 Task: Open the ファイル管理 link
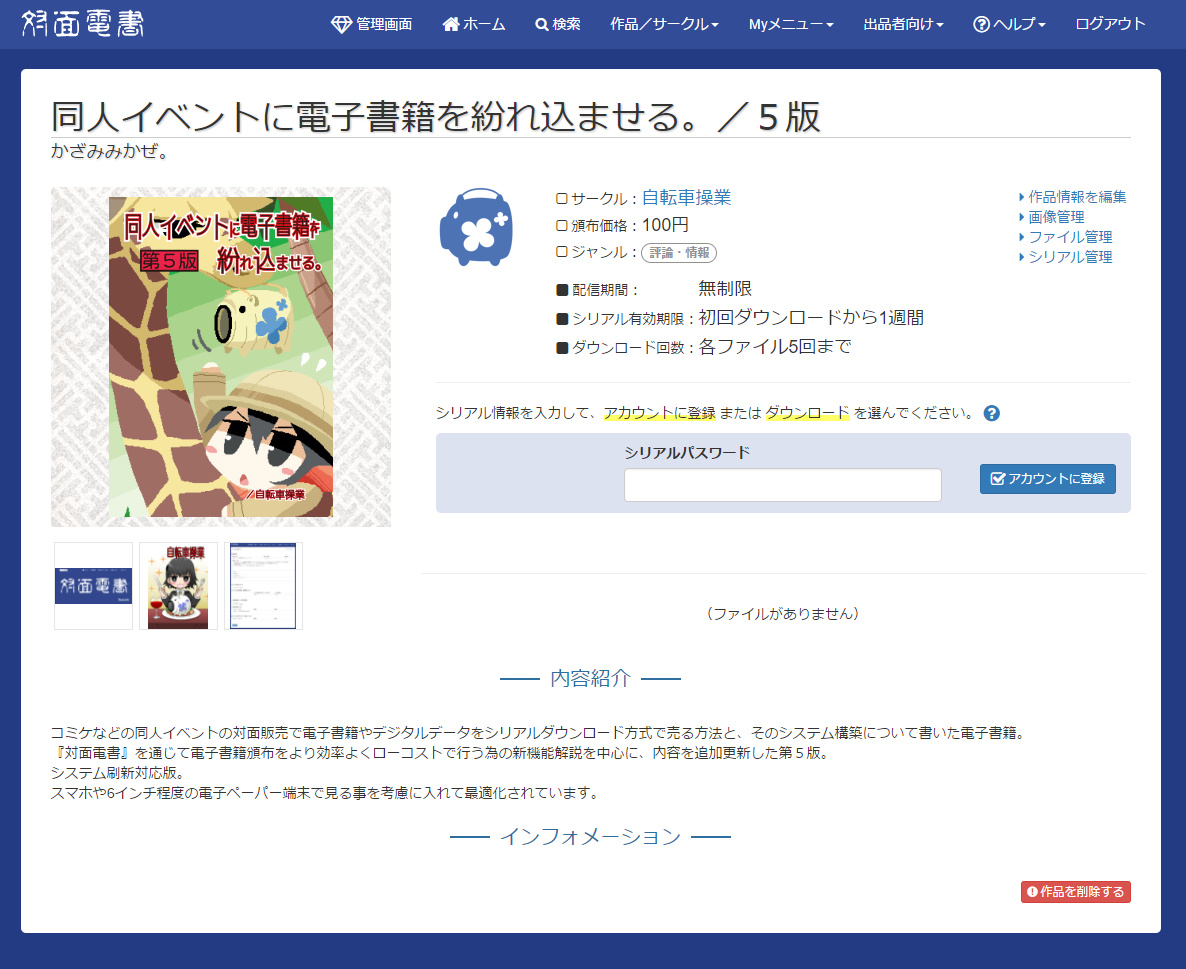pyautogui.click(x=1070, y=237)
